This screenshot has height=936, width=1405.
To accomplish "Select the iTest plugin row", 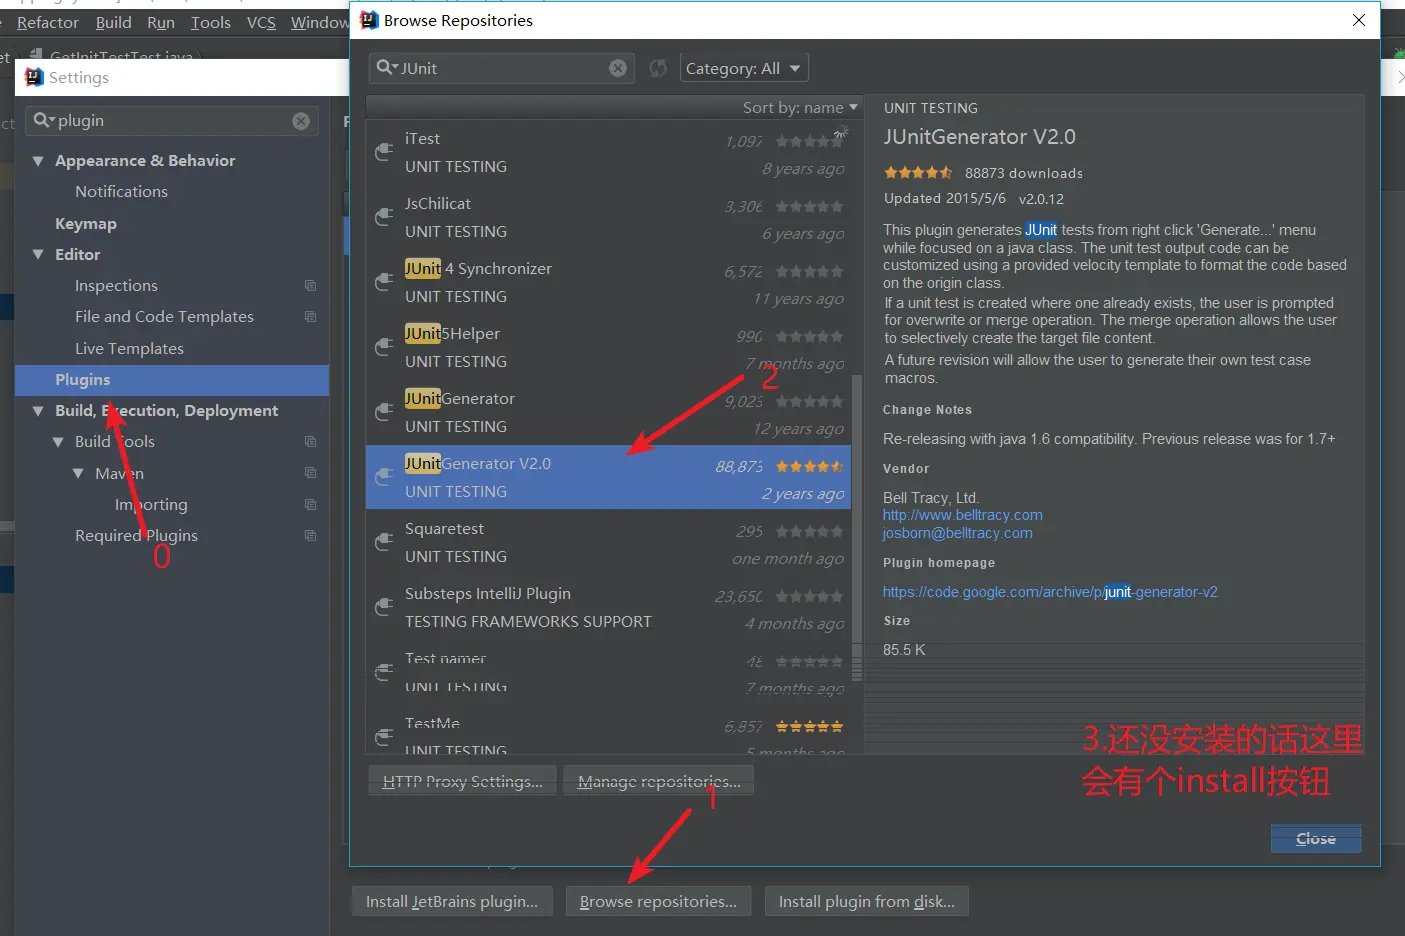I will click(608, 152).
